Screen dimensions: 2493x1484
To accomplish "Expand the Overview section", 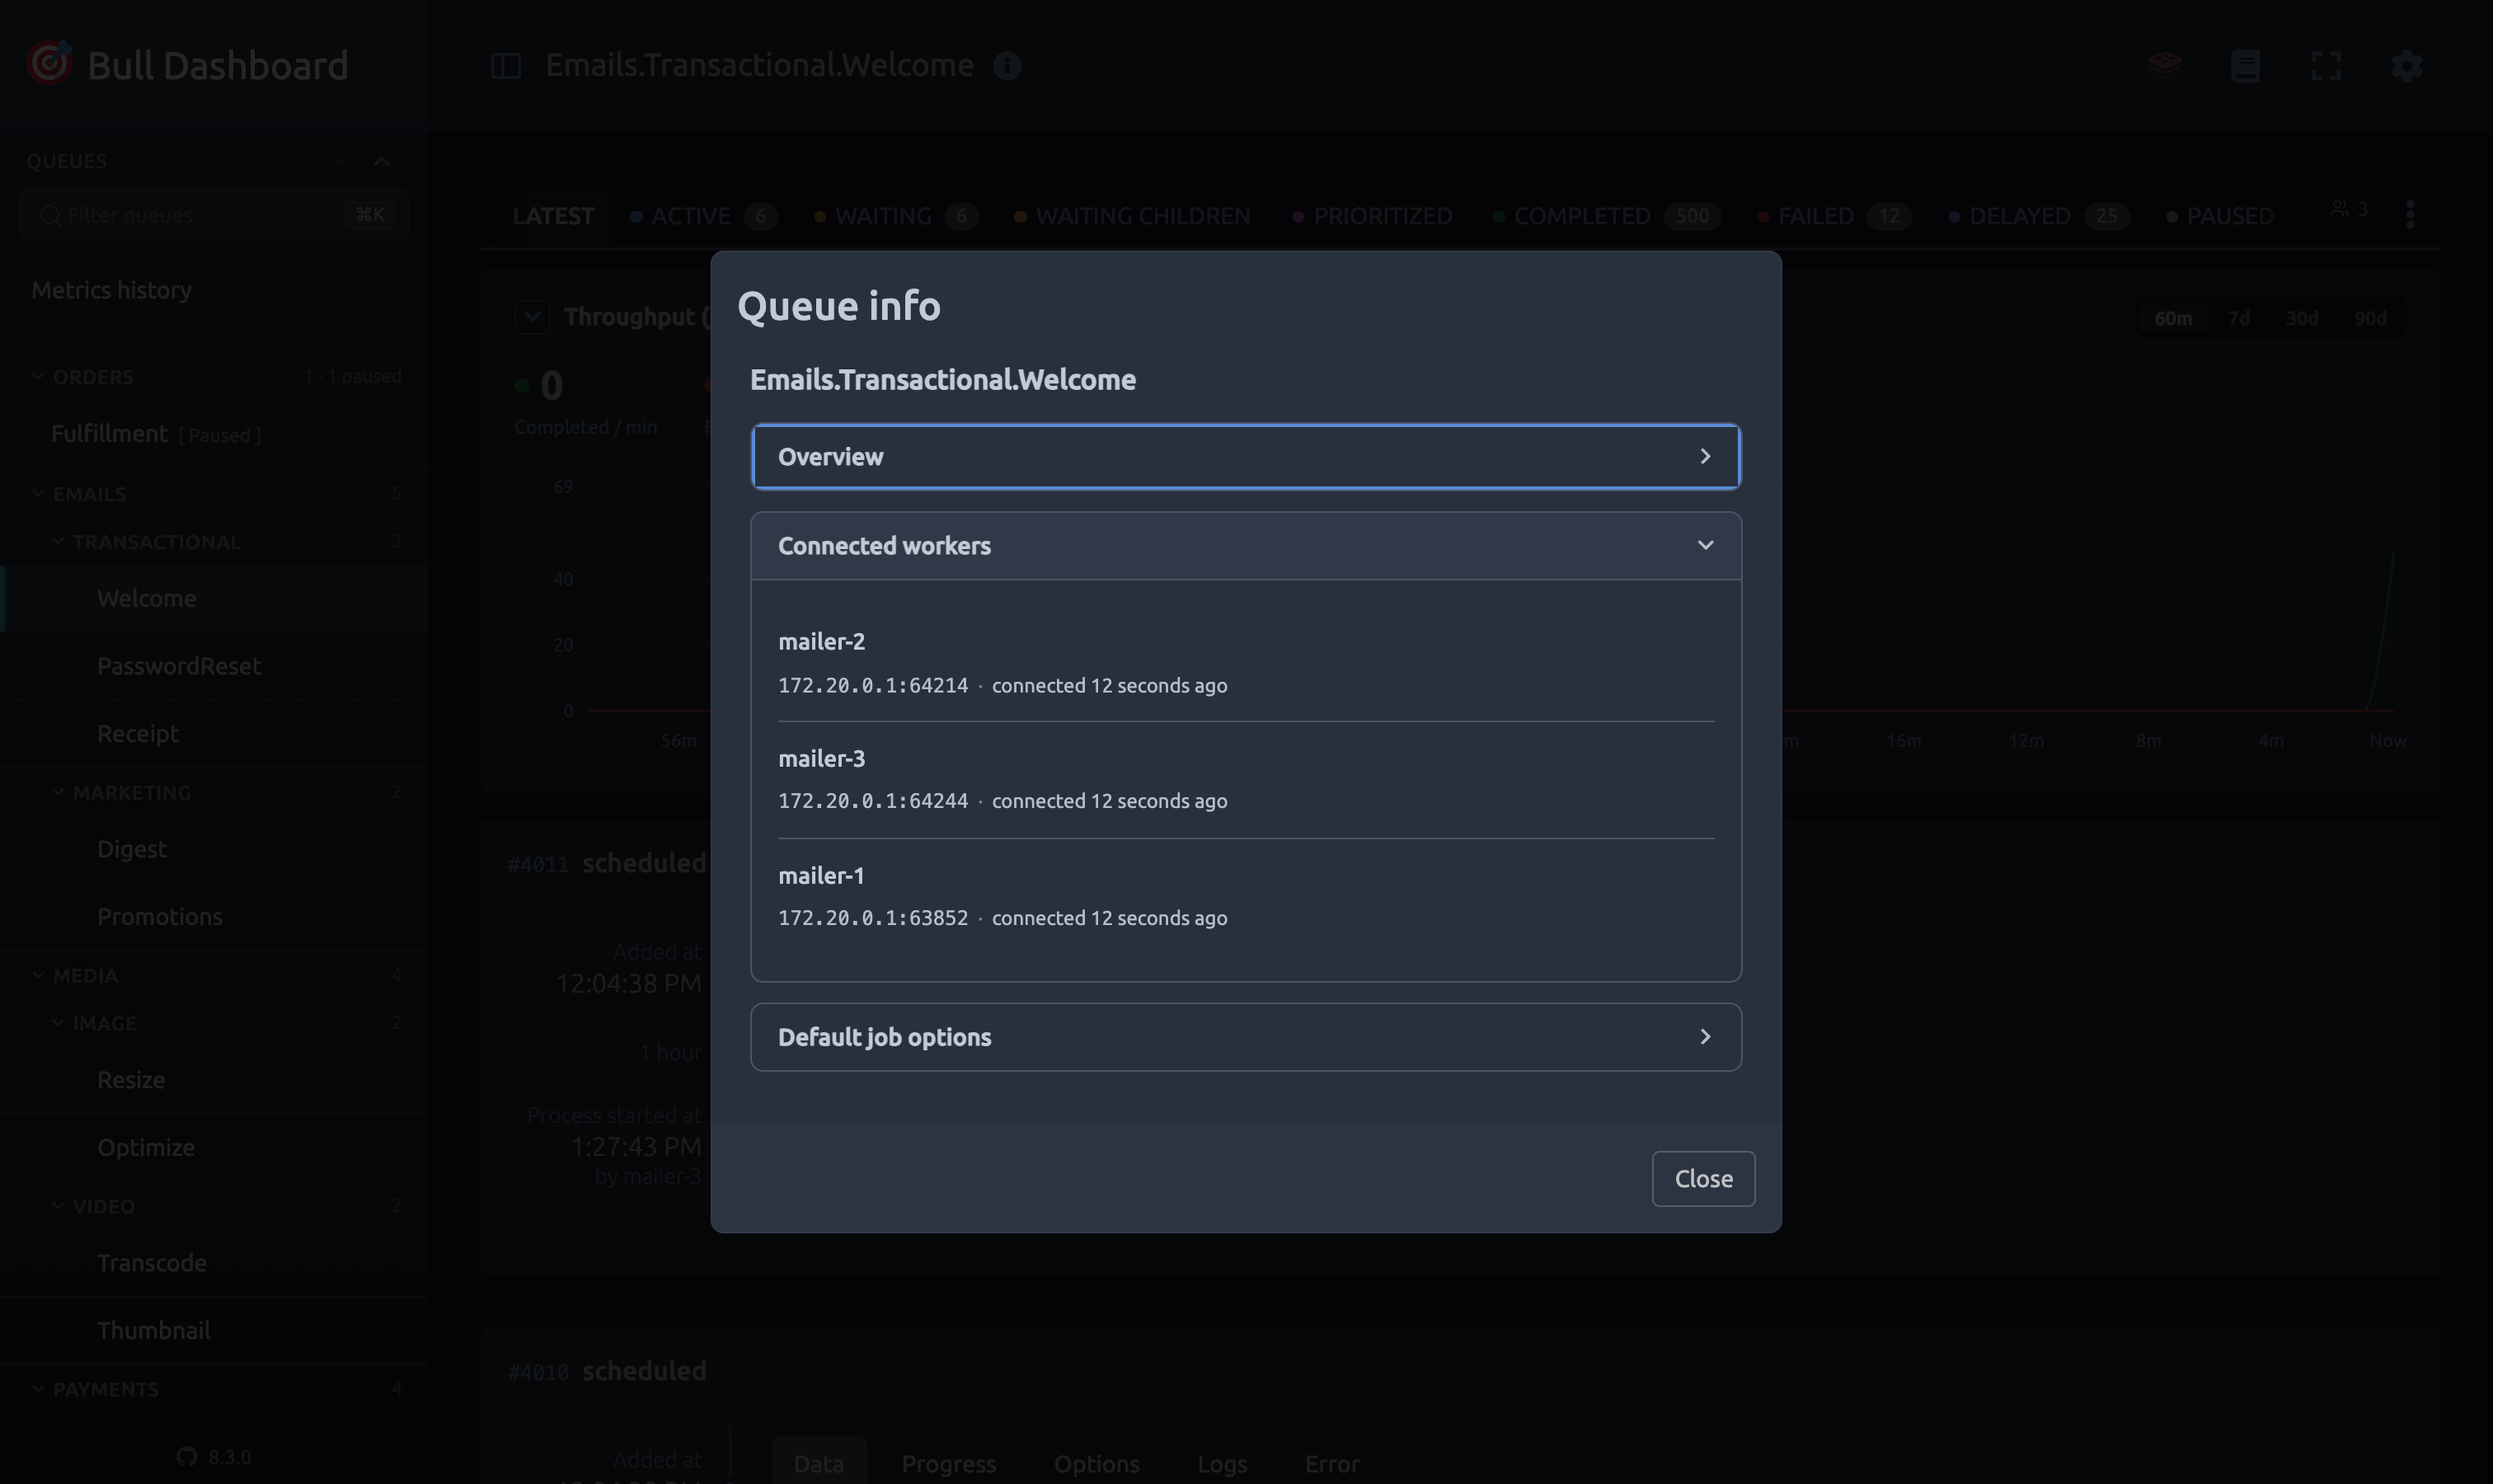I will (x=1245, y=456).
